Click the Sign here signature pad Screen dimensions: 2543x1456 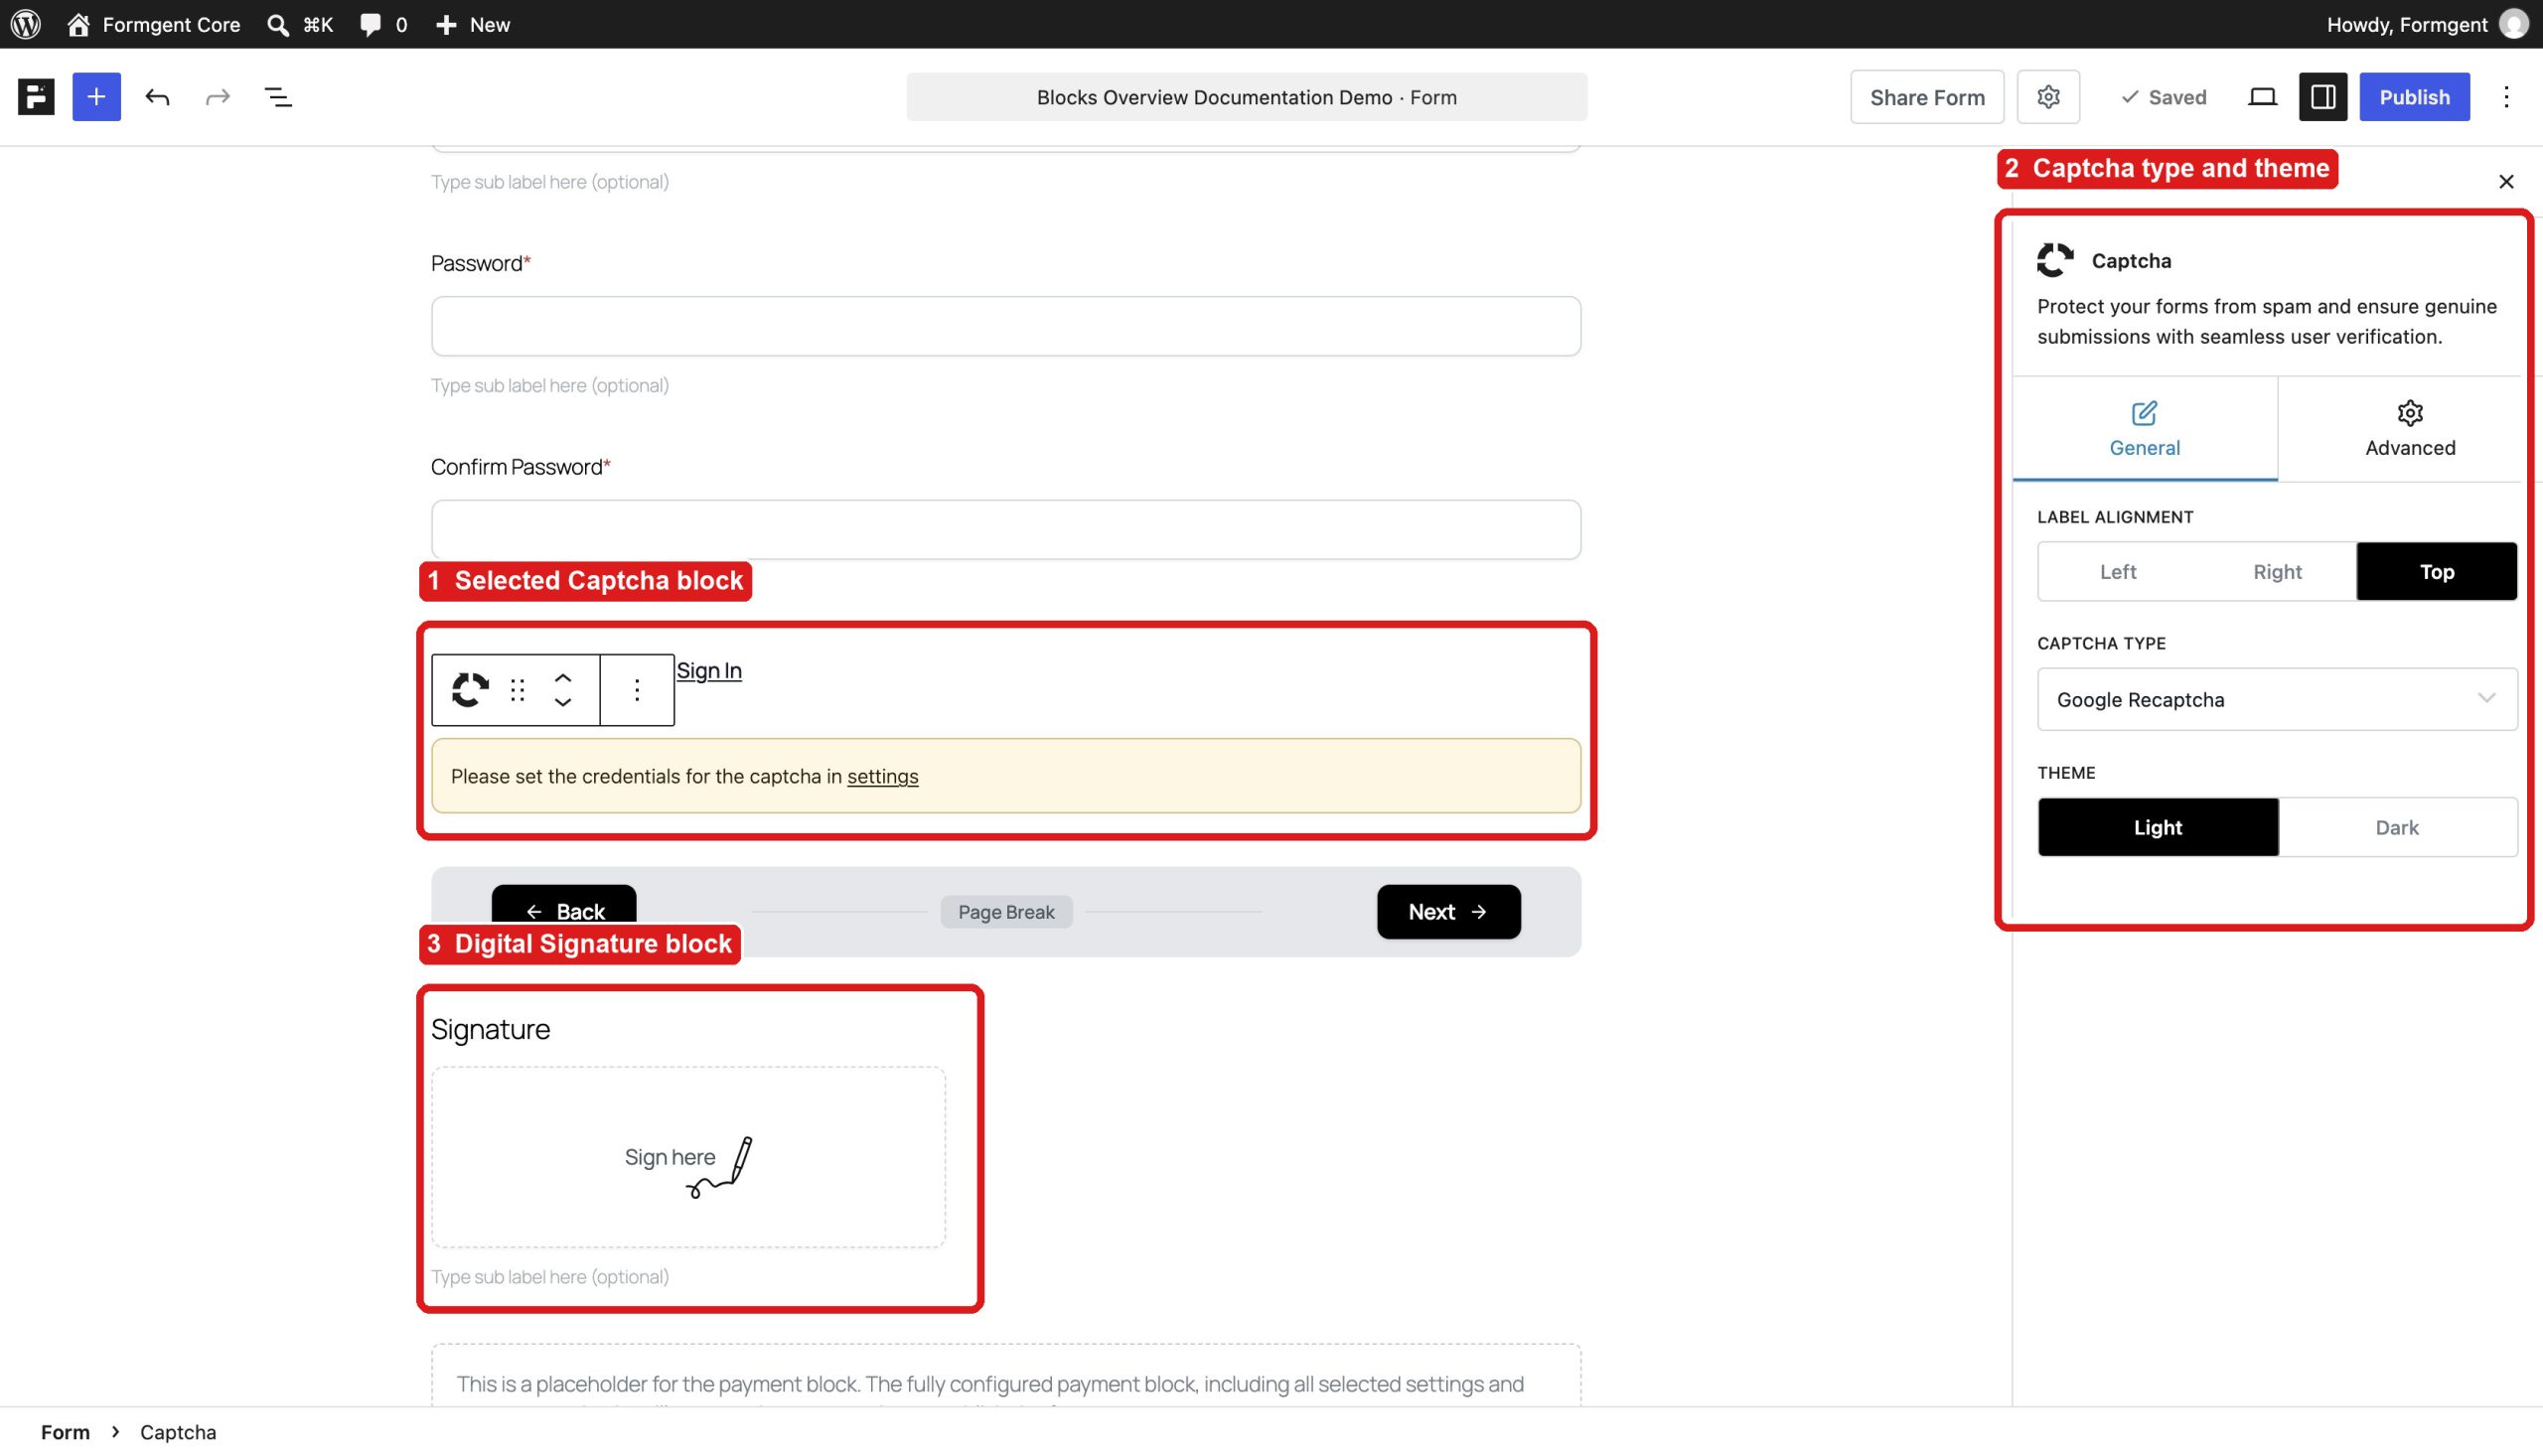pyautogui.click(x=688, y=1157)
